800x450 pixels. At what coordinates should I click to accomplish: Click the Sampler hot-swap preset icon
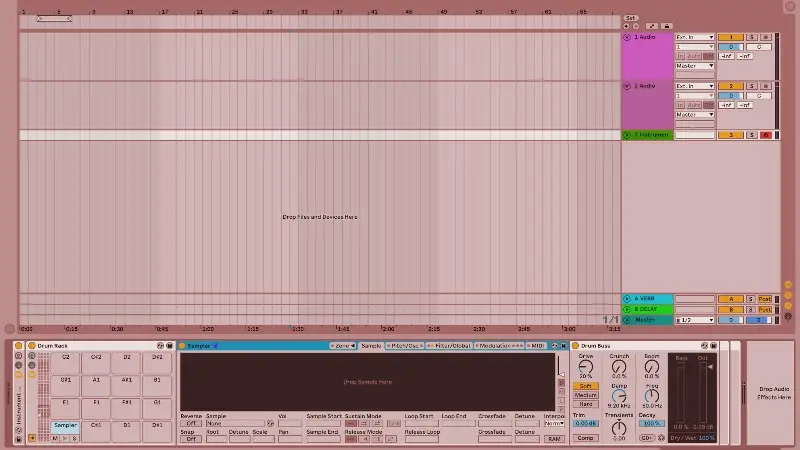(x=552, y=346)
